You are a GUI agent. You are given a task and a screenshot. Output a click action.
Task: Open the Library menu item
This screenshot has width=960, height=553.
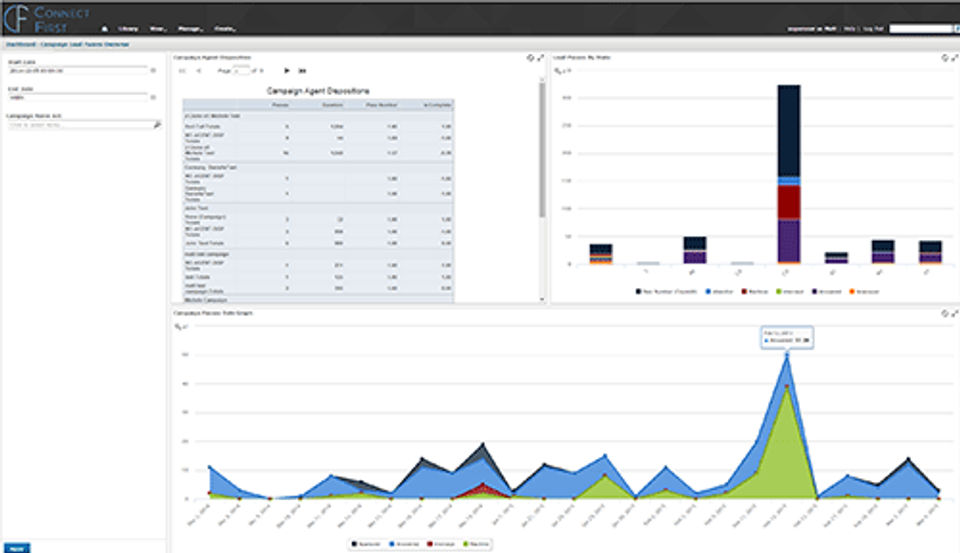pos(128,29)
